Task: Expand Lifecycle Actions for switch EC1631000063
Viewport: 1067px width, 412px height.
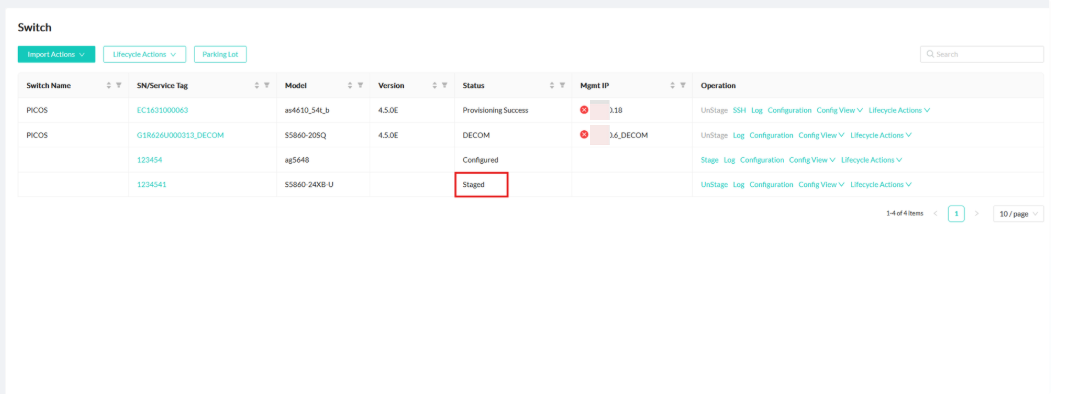Action: click(899, 110)
